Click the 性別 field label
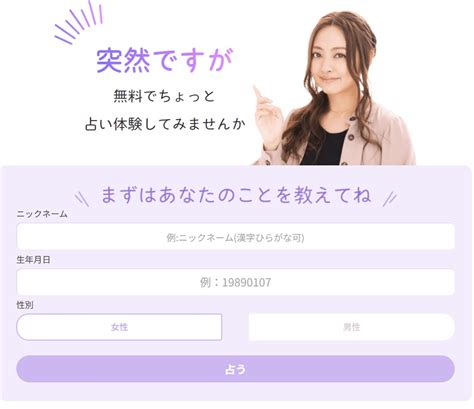The height and width of the screenshot is (409, 474). [25, 305]
